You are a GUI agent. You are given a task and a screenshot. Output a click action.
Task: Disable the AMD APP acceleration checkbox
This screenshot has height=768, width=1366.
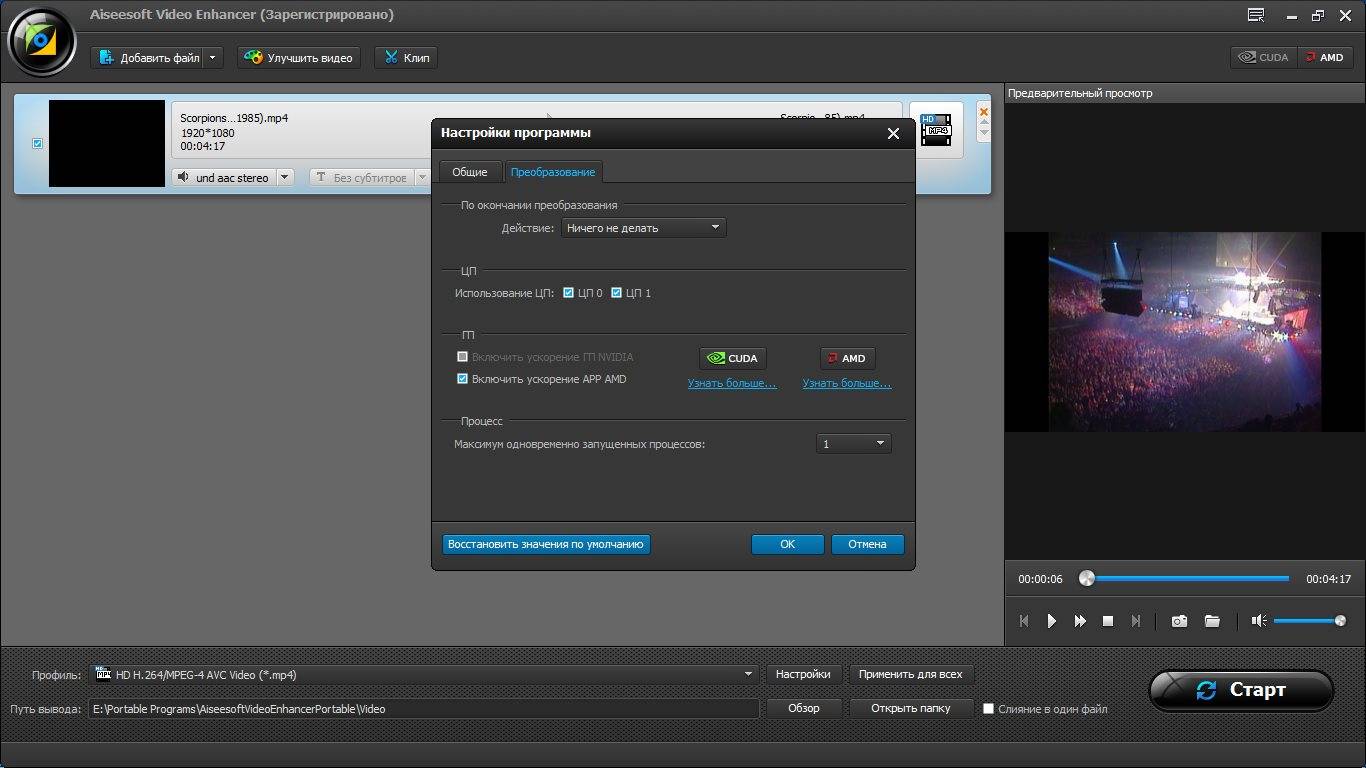[x=462, y=379]
